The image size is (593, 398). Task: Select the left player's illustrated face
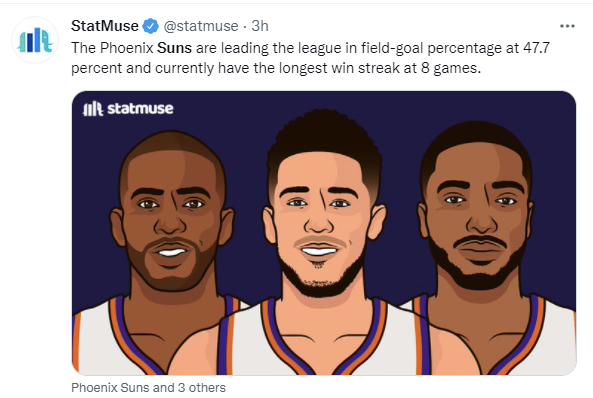coord(170,216)
